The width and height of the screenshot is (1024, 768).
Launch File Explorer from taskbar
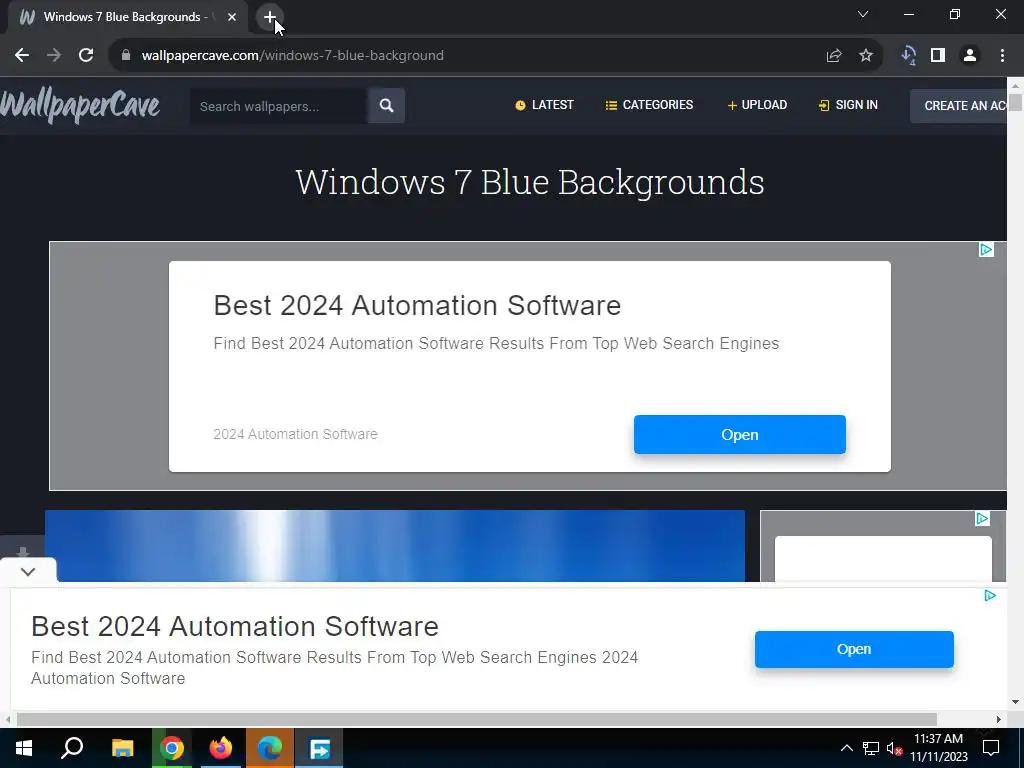pyautogui.click(x=122, y=748)
